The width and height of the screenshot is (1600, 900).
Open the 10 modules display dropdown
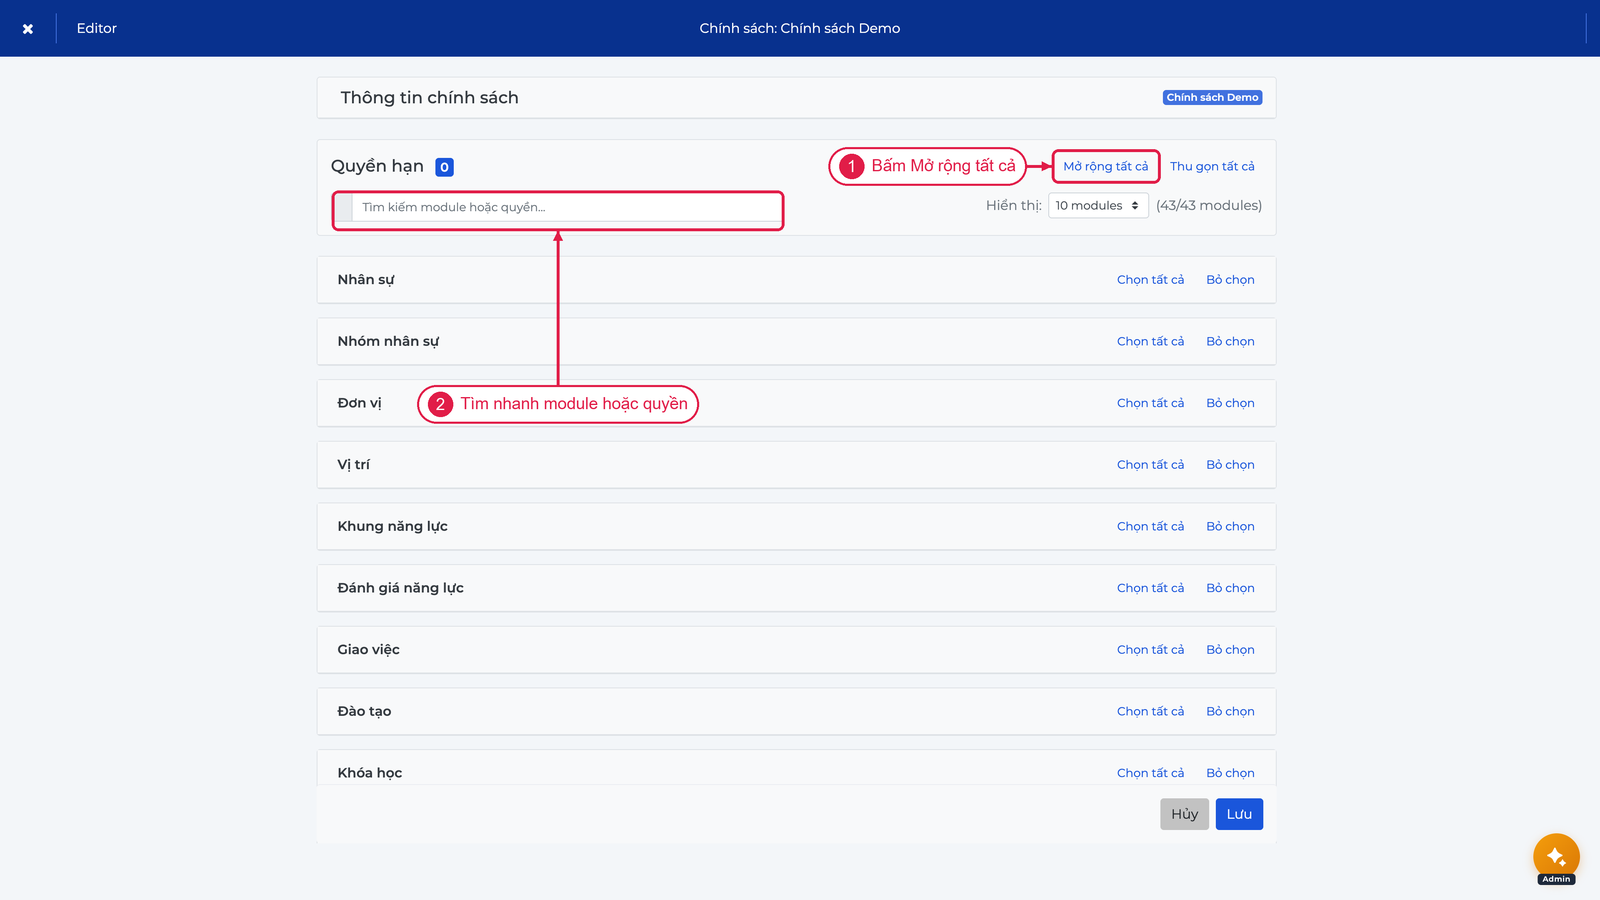coord(1098,205)
